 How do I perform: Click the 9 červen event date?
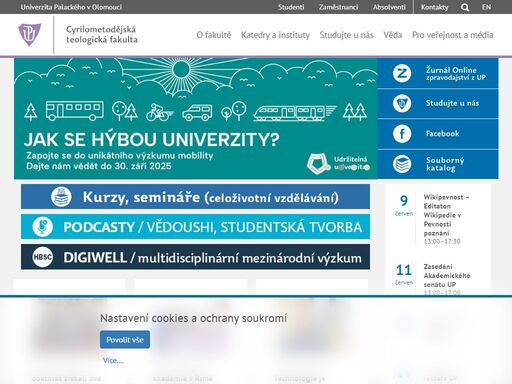404,205
